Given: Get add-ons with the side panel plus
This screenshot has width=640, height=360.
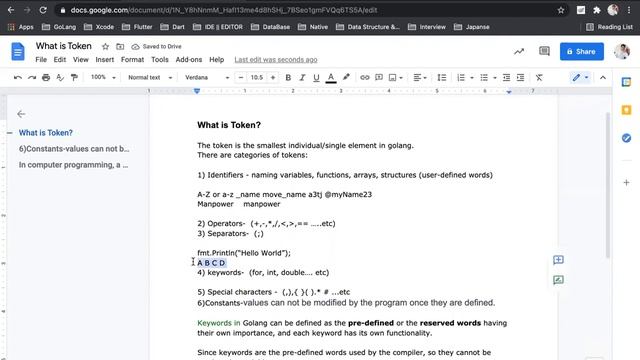Looking at the screenshot, I should click(x=627, y=182).
